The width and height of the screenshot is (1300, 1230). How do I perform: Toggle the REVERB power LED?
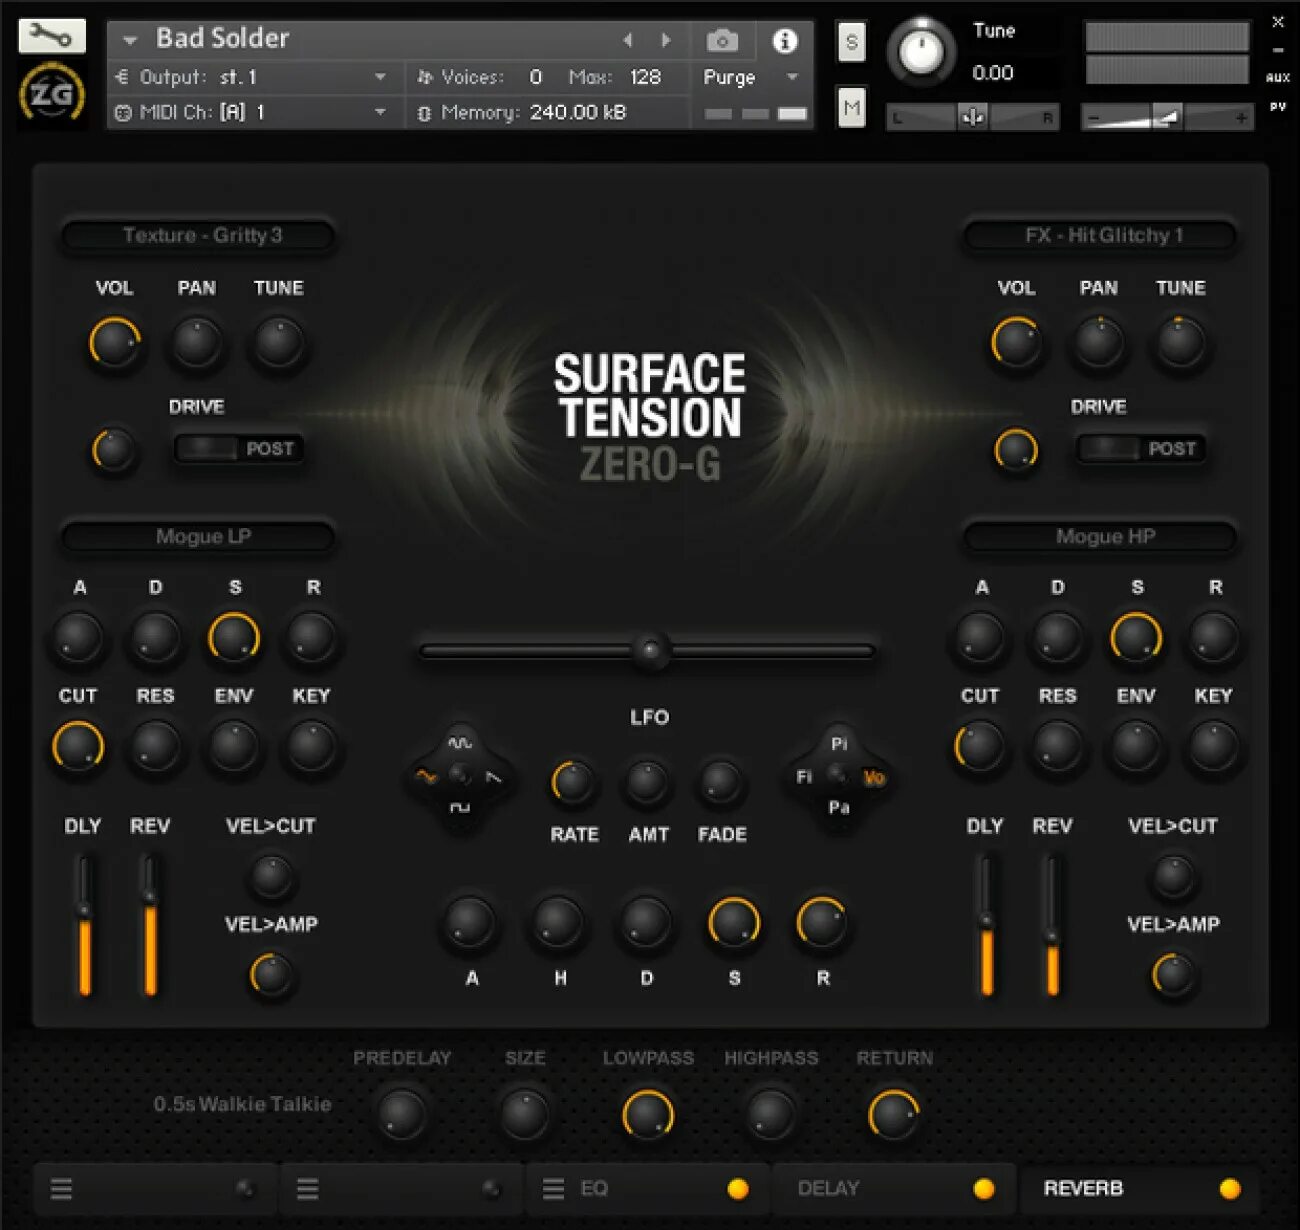pyautogui.click(x=1230, y=1189)
